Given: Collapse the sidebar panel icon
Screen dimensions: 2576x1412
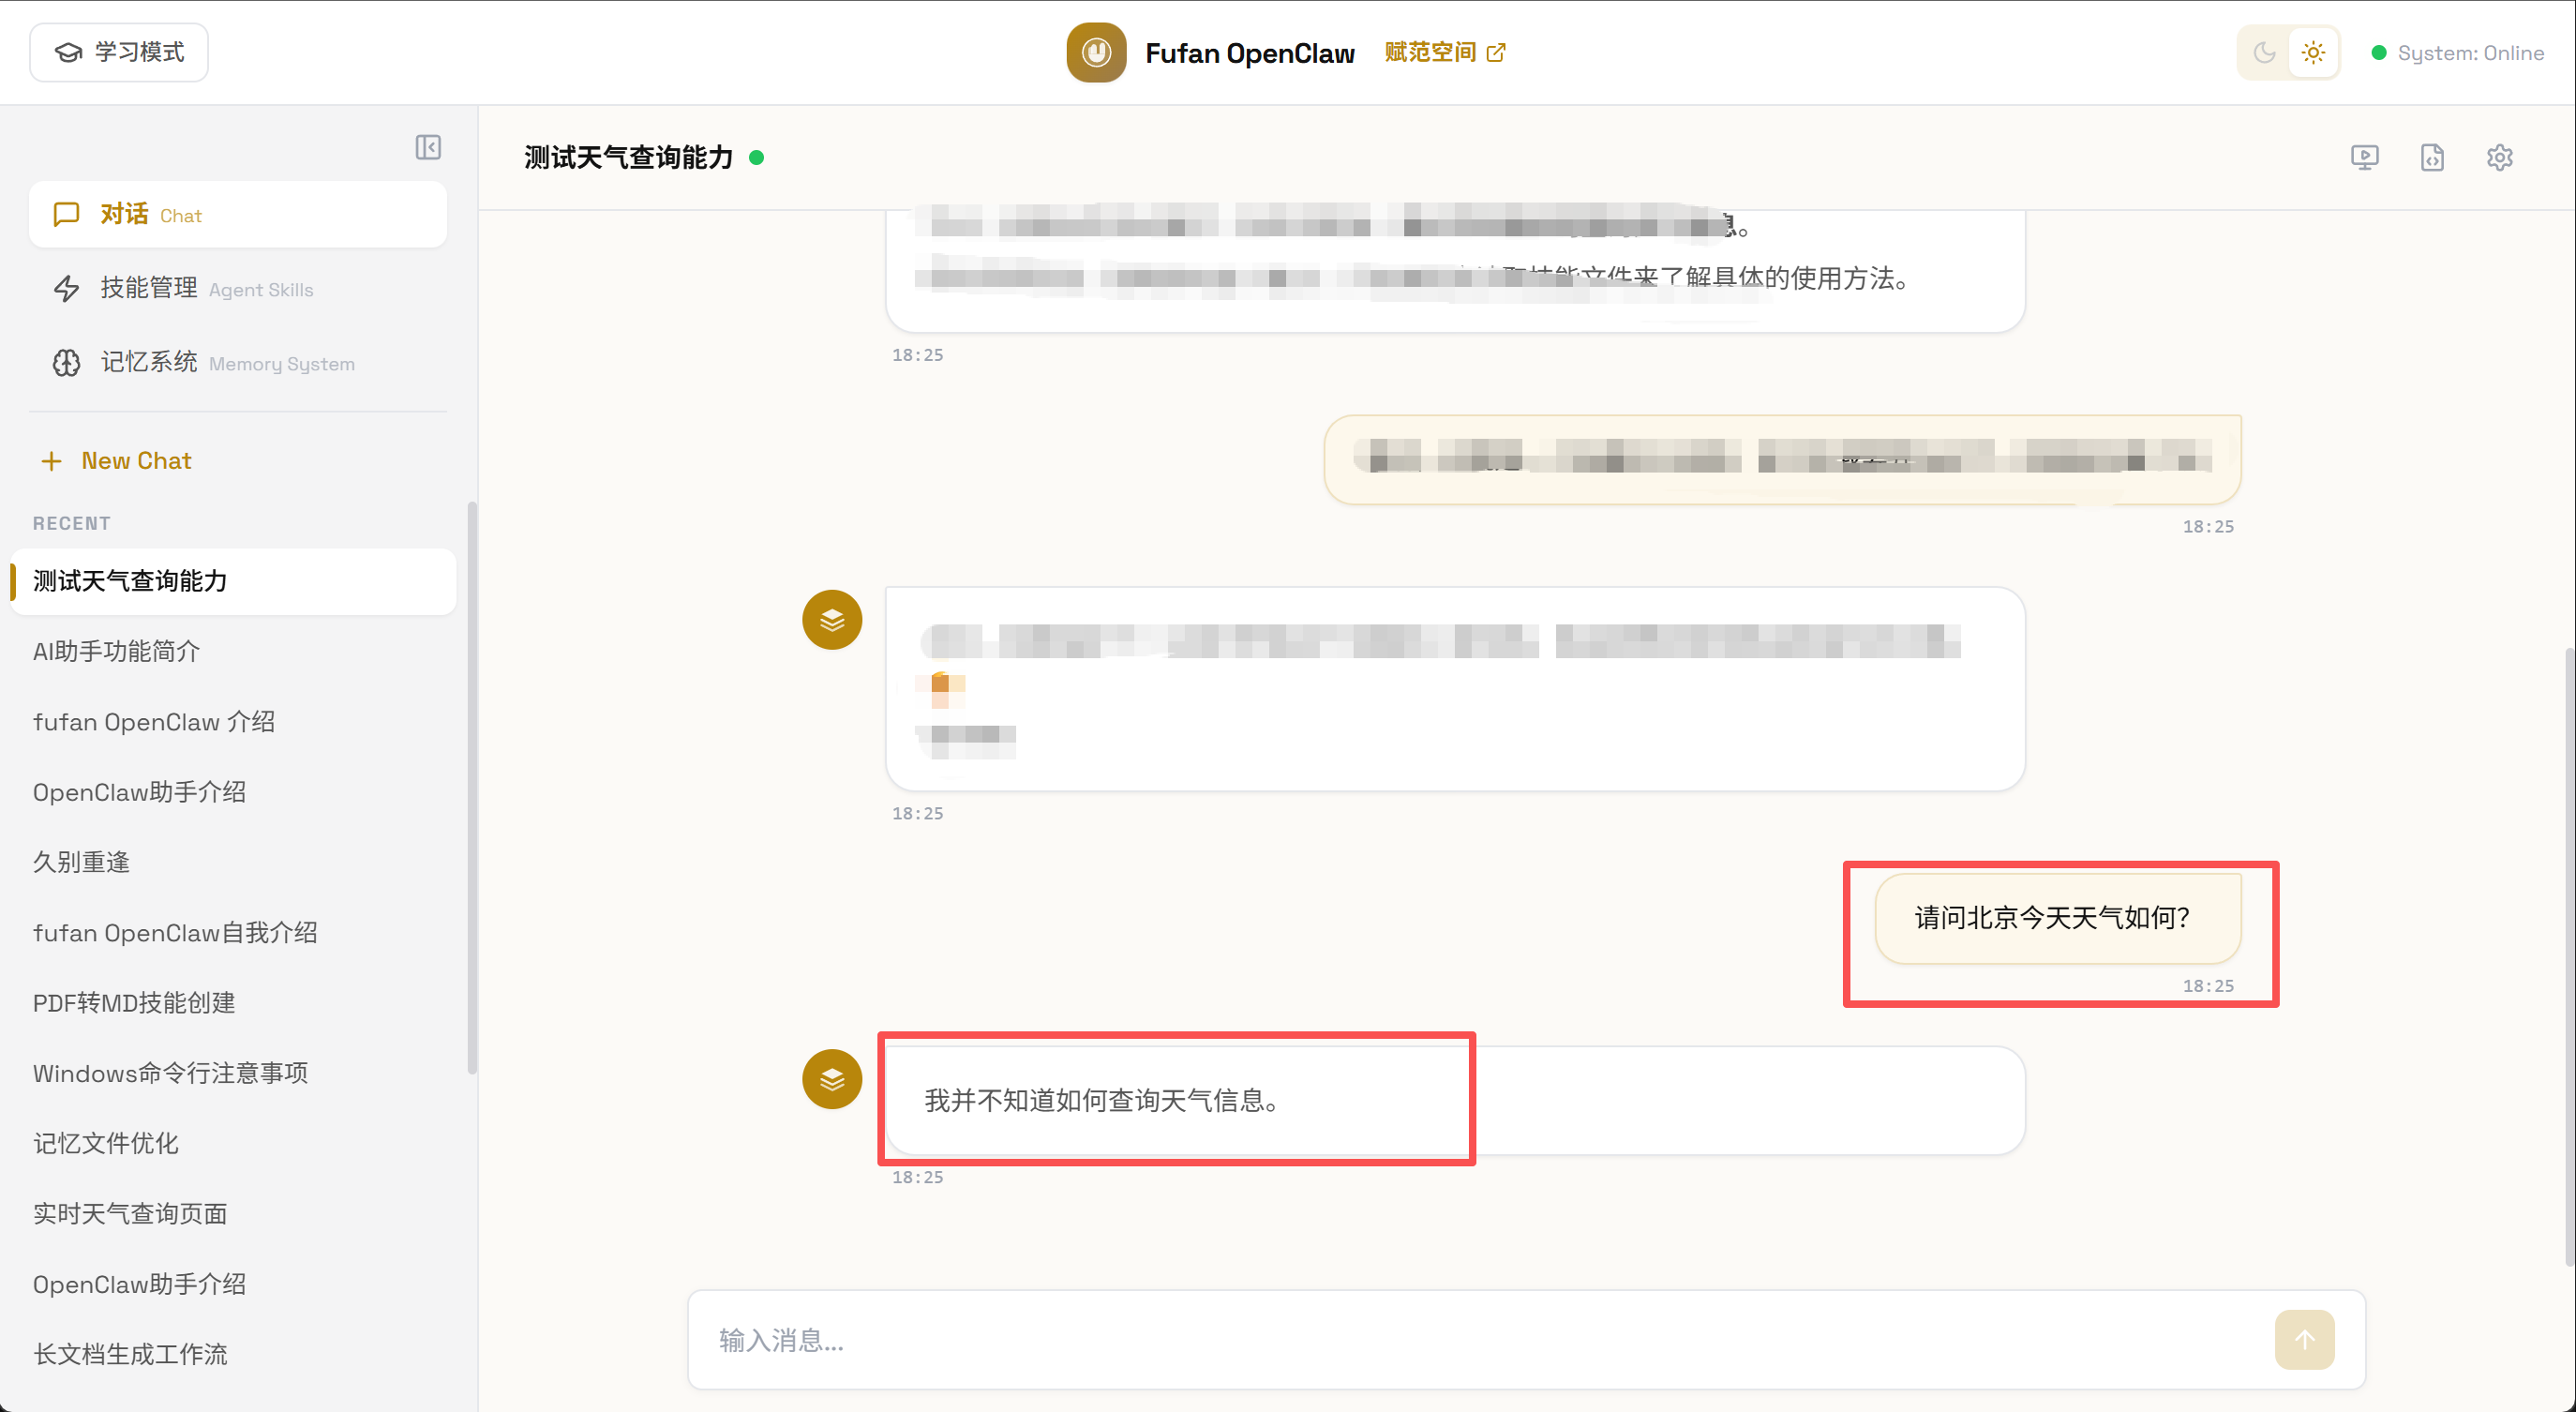Looking at the screenshot, I should (428, 147).
